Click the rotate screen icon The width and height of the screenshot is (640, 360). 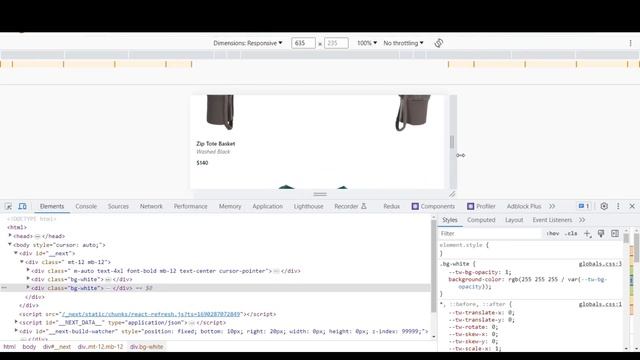point(439,43)
